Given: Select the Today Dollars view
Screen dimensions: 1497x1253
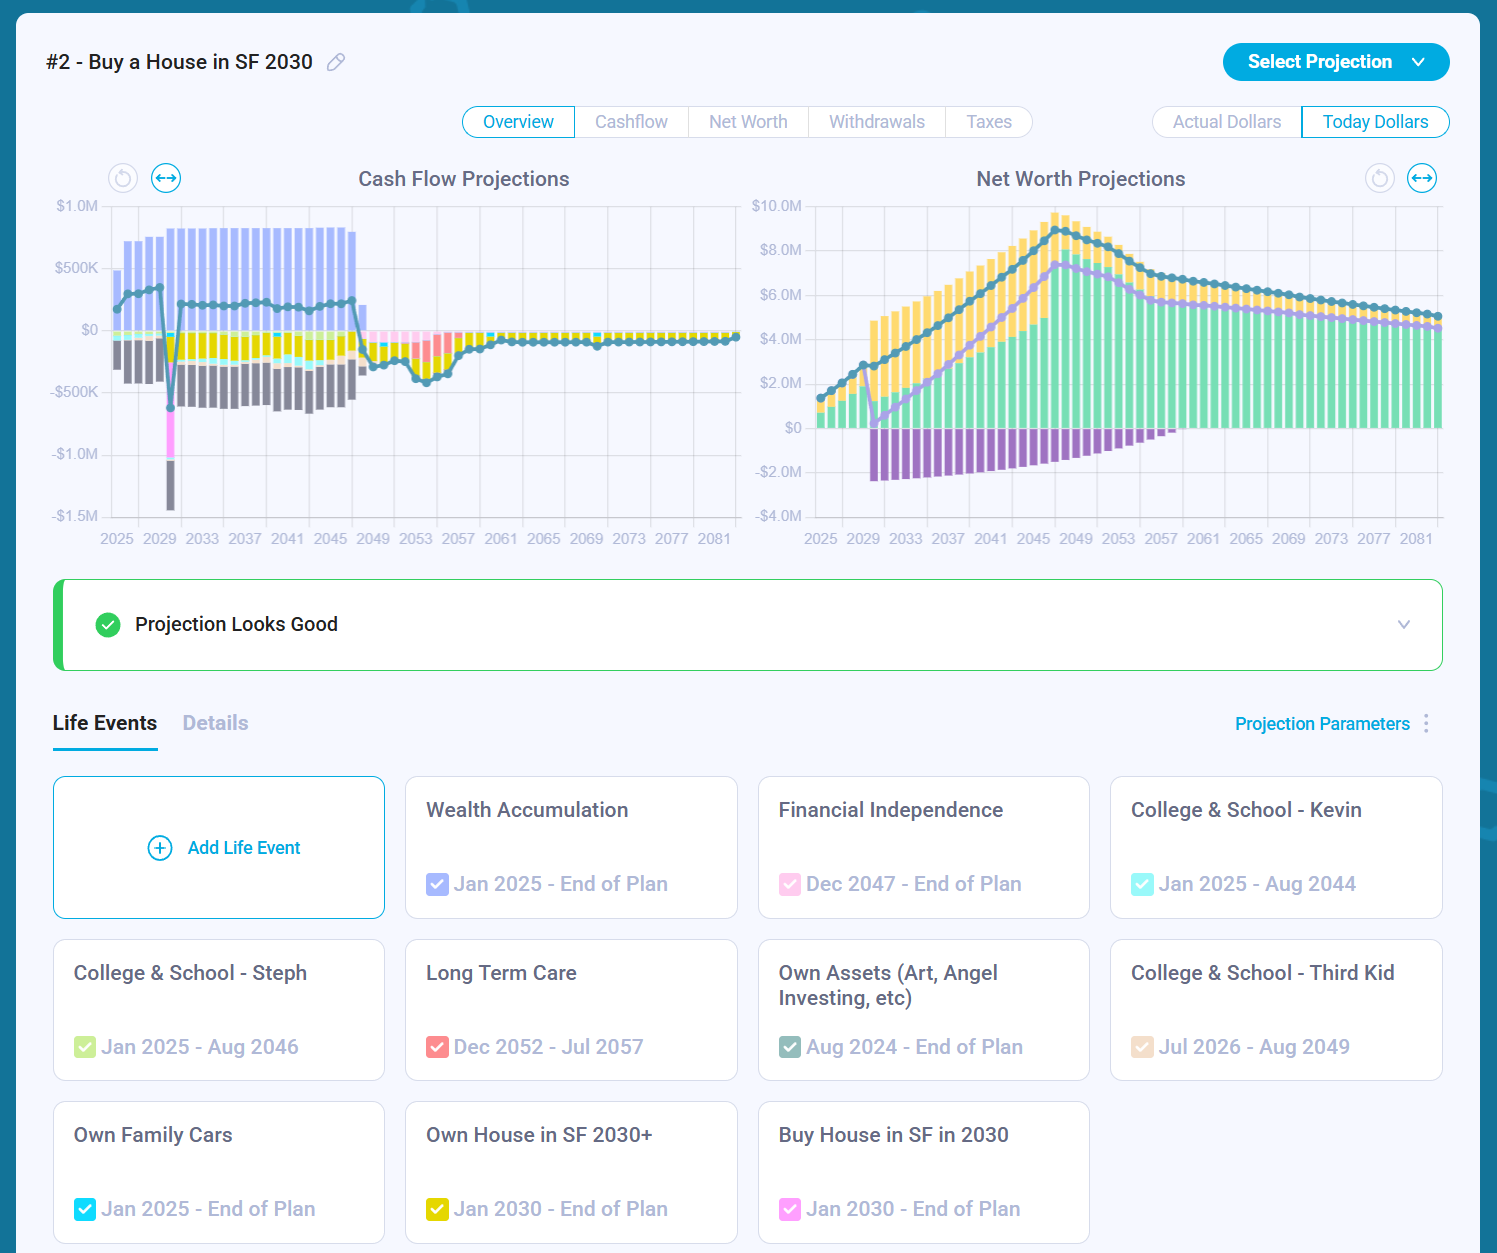Looking at the screenshot, I should point(1376,122).
